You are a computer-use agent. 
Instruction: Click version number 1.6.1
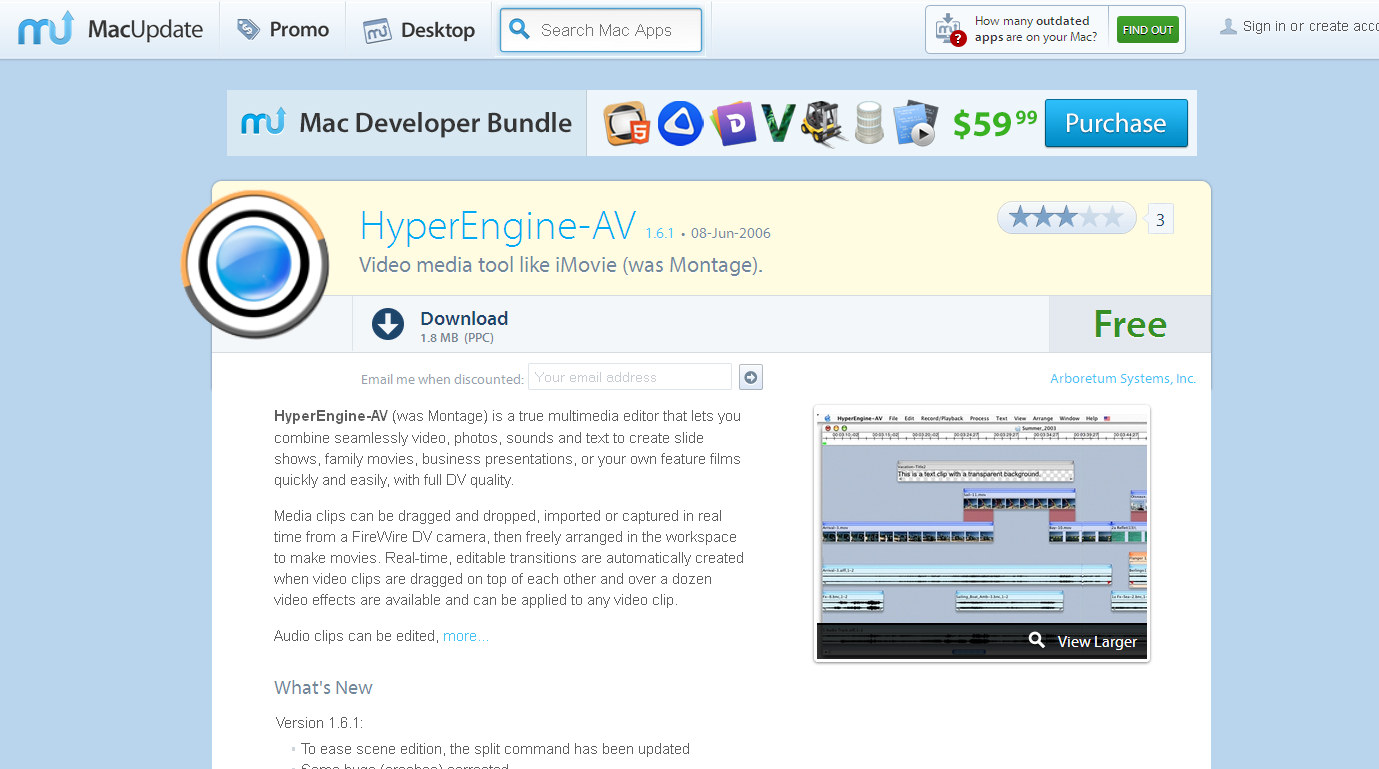660,233
